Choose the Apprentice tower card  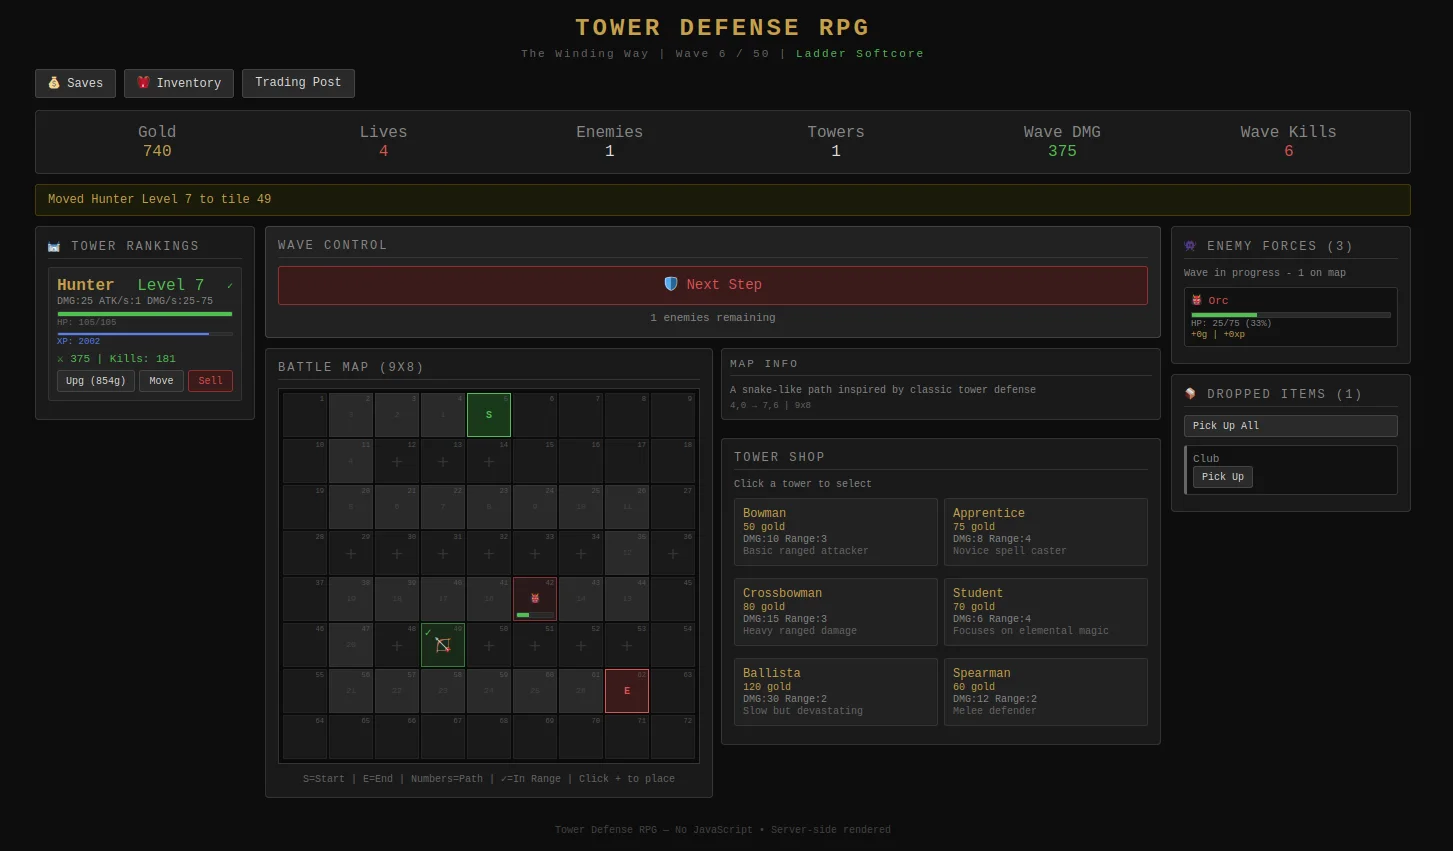[1045, 531]
